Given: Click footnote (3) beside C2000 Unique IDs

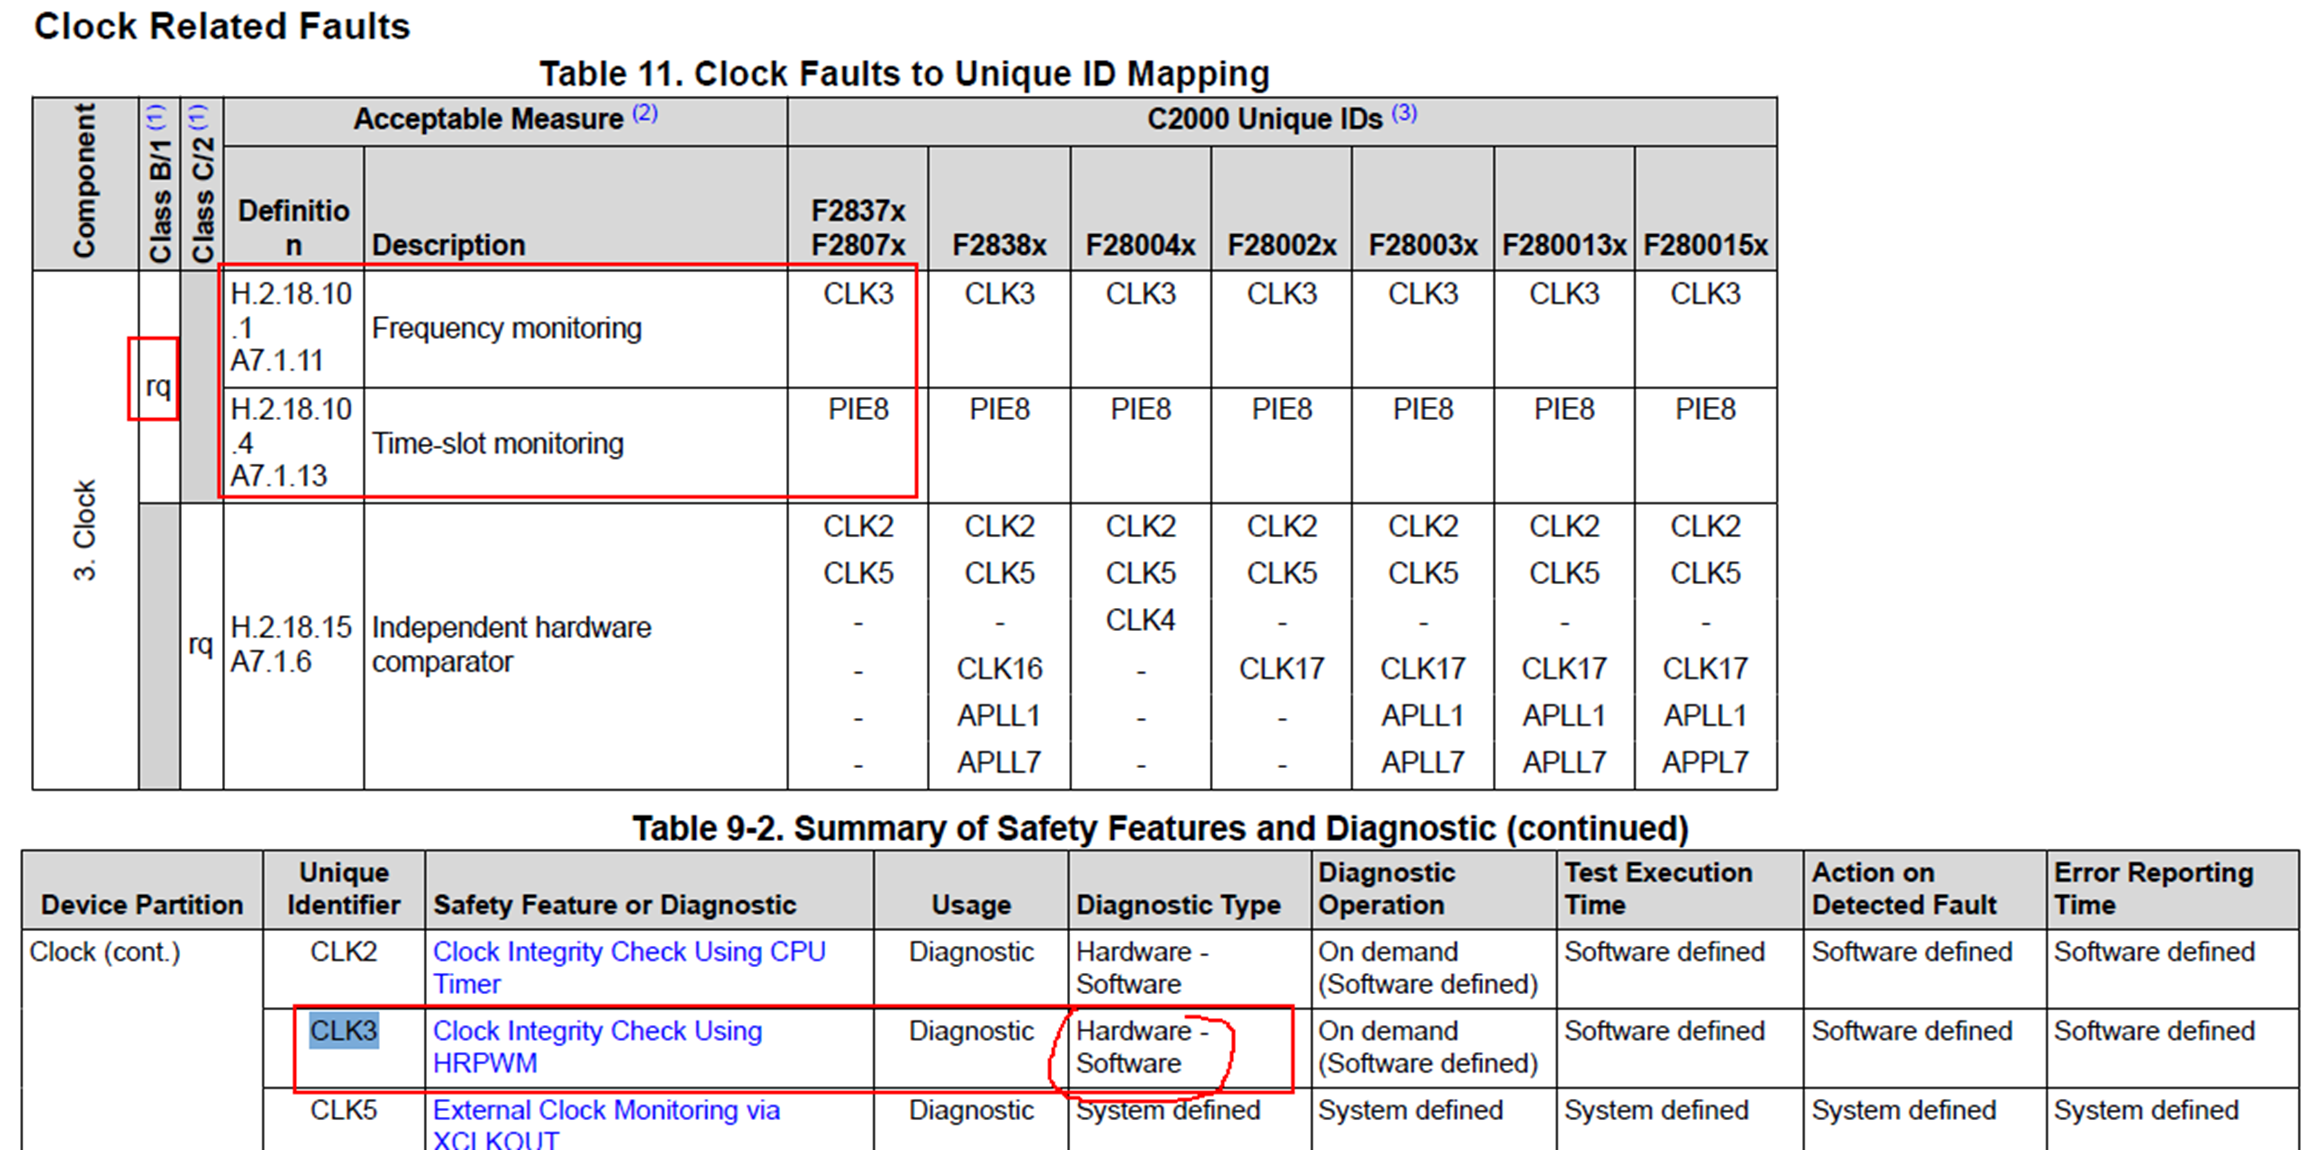Looking at the screenshot, I should 1404,113.
